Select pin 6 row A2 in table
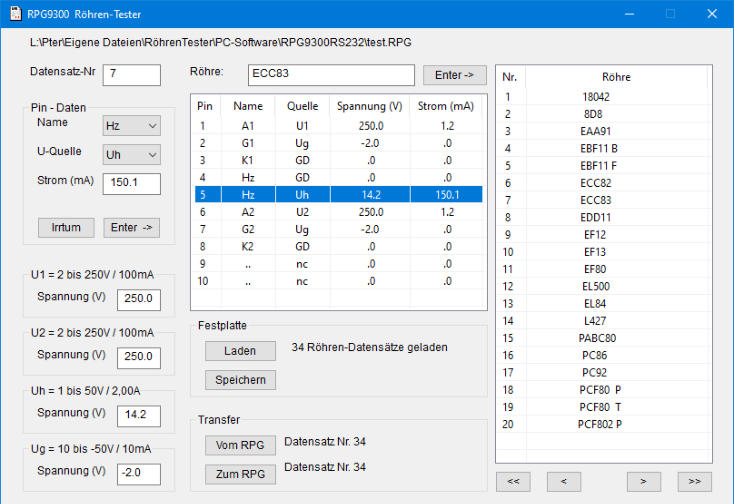Screen dimensions: 734x504 [x=338, y=212]
